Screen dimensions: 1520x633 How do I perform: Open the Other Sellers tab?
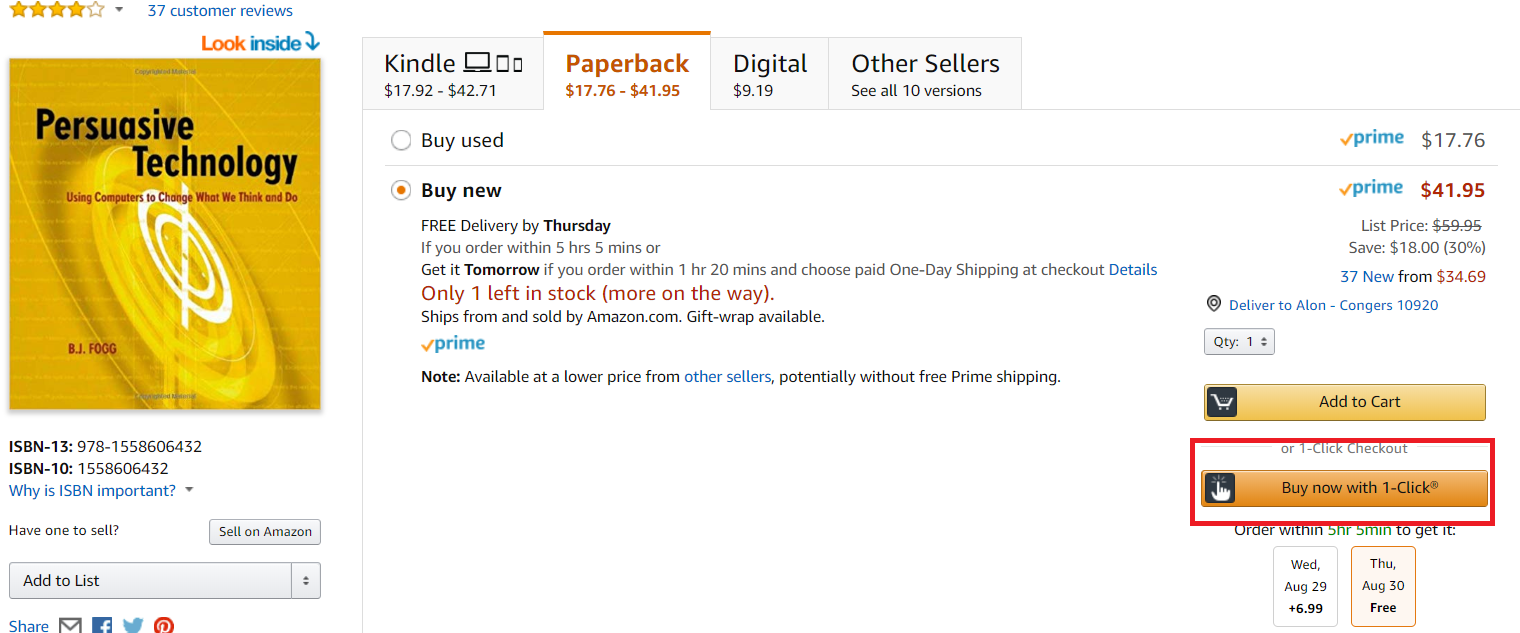coord(925,74)
